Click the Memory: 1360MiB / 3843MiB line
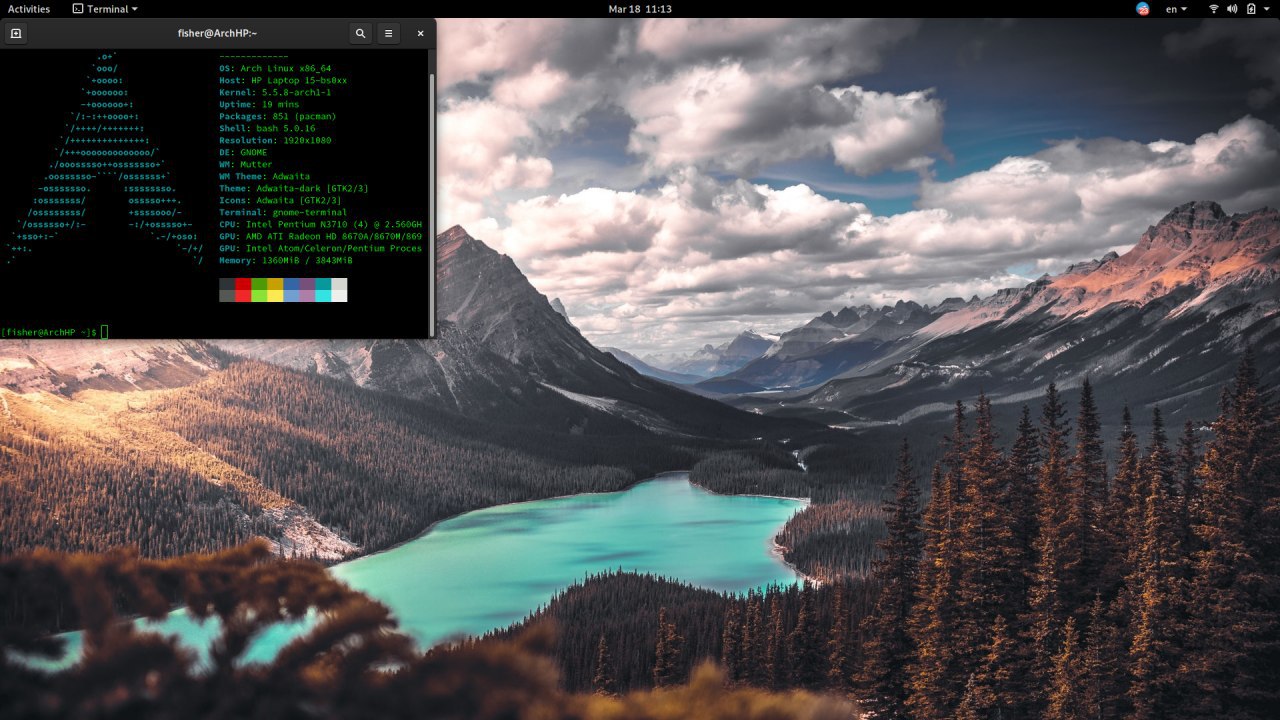This screenshot has width=1280, height=720. 286,260
